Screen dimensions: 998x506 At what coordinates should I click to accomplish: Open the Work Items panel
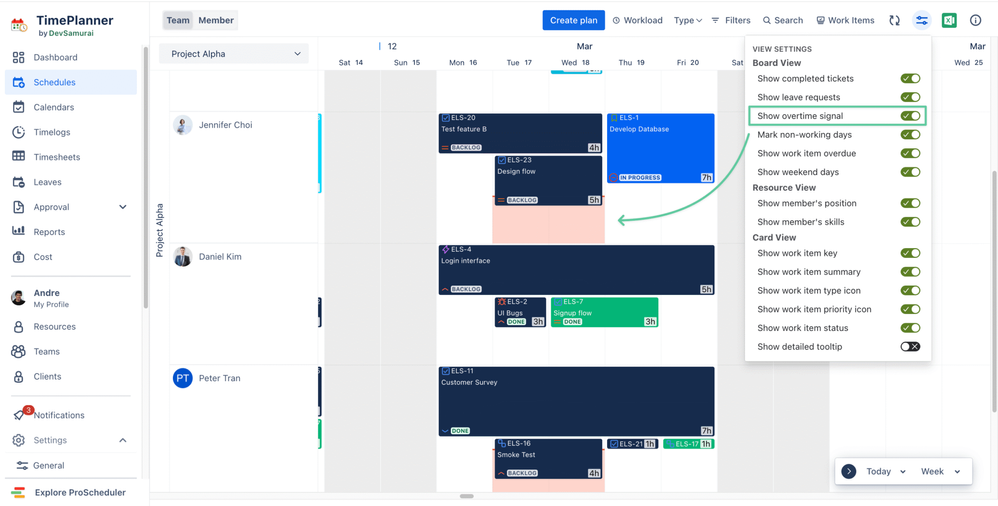pos(845,20)
